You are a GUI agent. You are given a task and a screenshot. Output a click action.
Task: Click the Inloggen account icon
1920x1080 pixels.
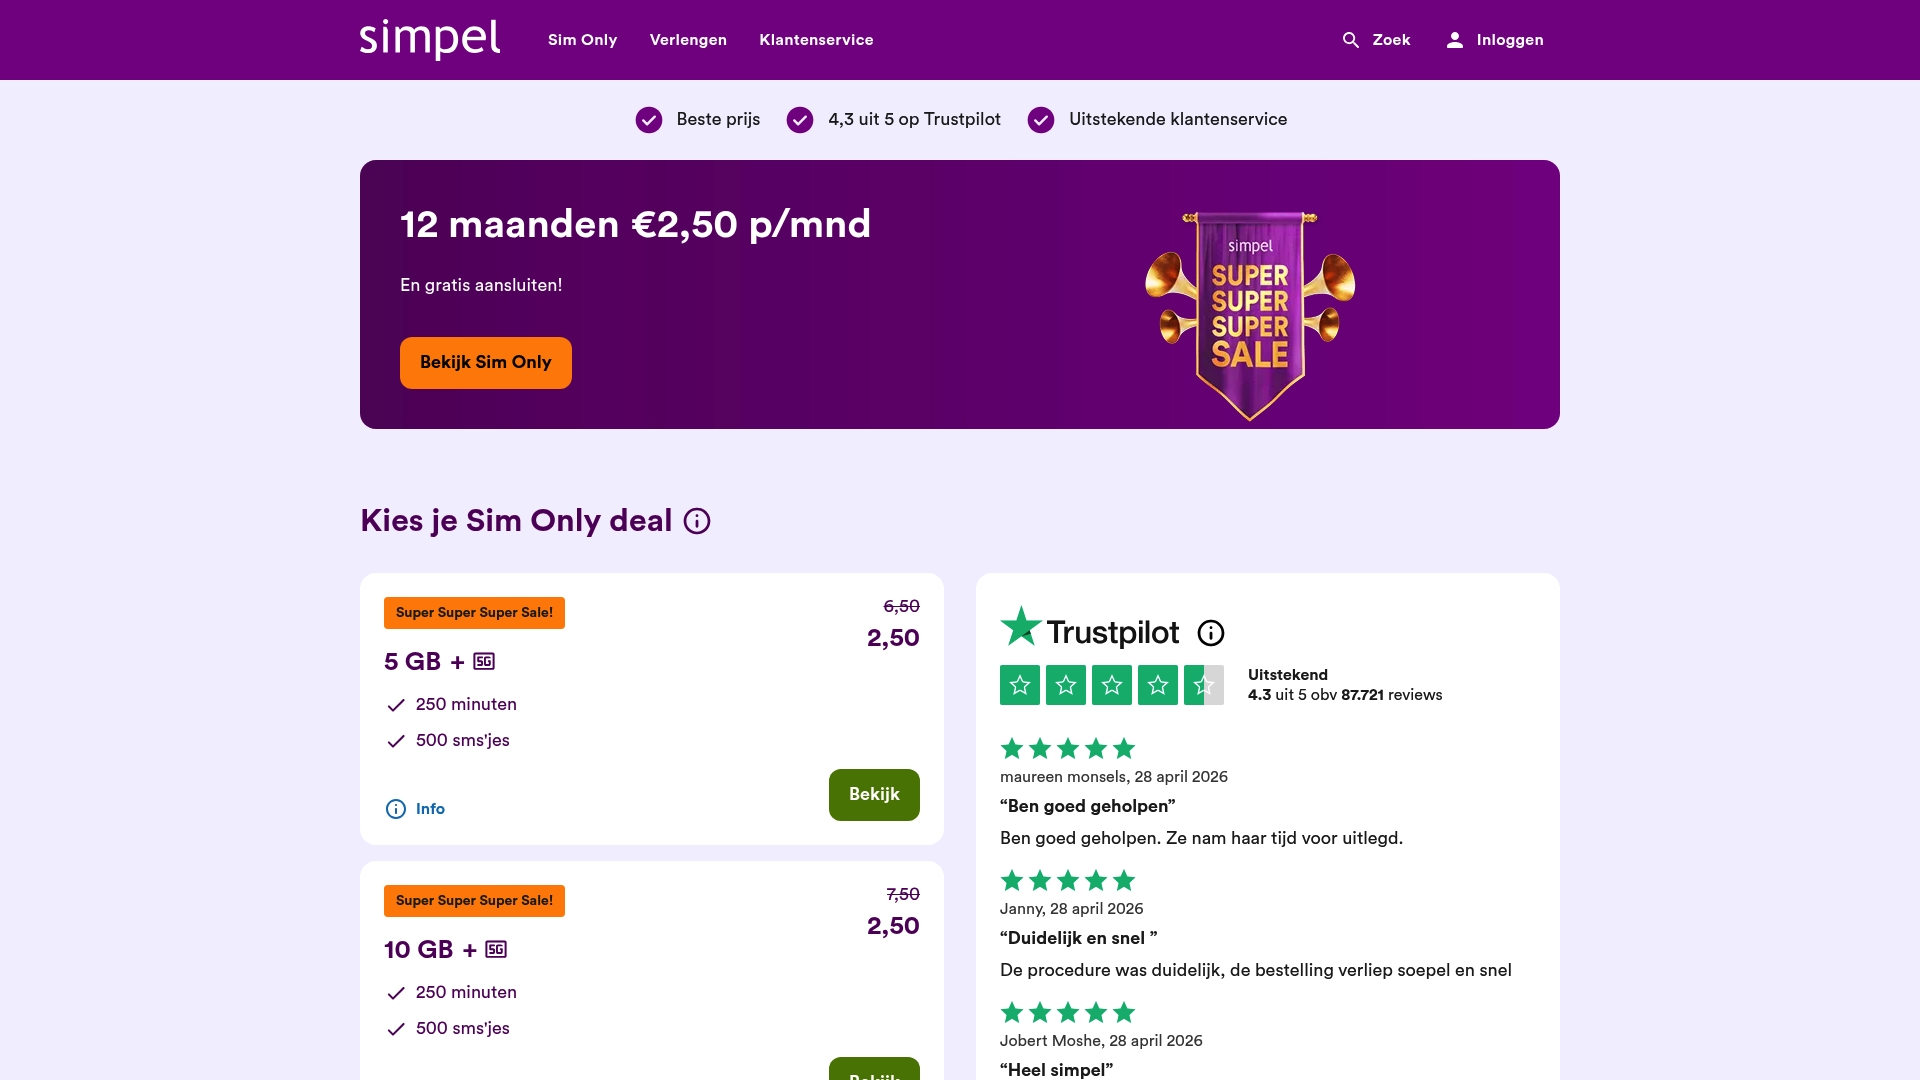(1453, 40)
